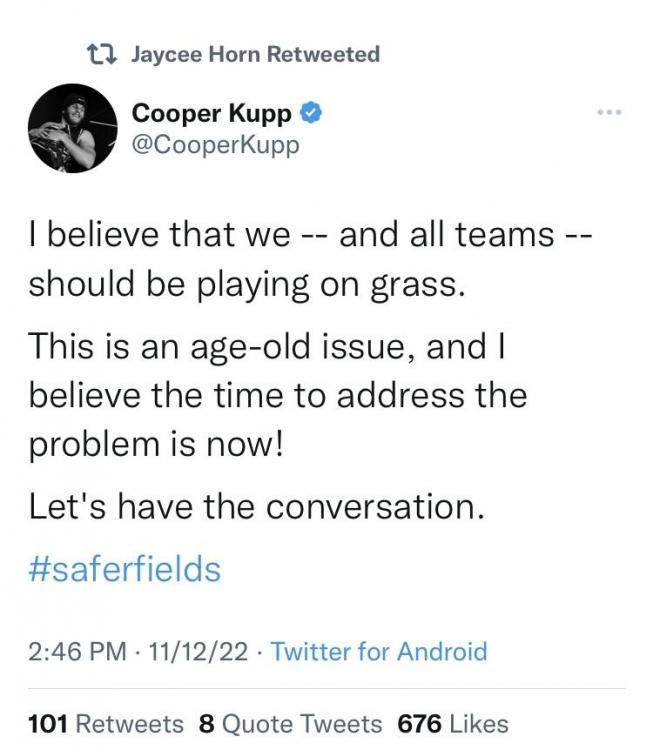View the 101 Retweets list

[106, 723]
